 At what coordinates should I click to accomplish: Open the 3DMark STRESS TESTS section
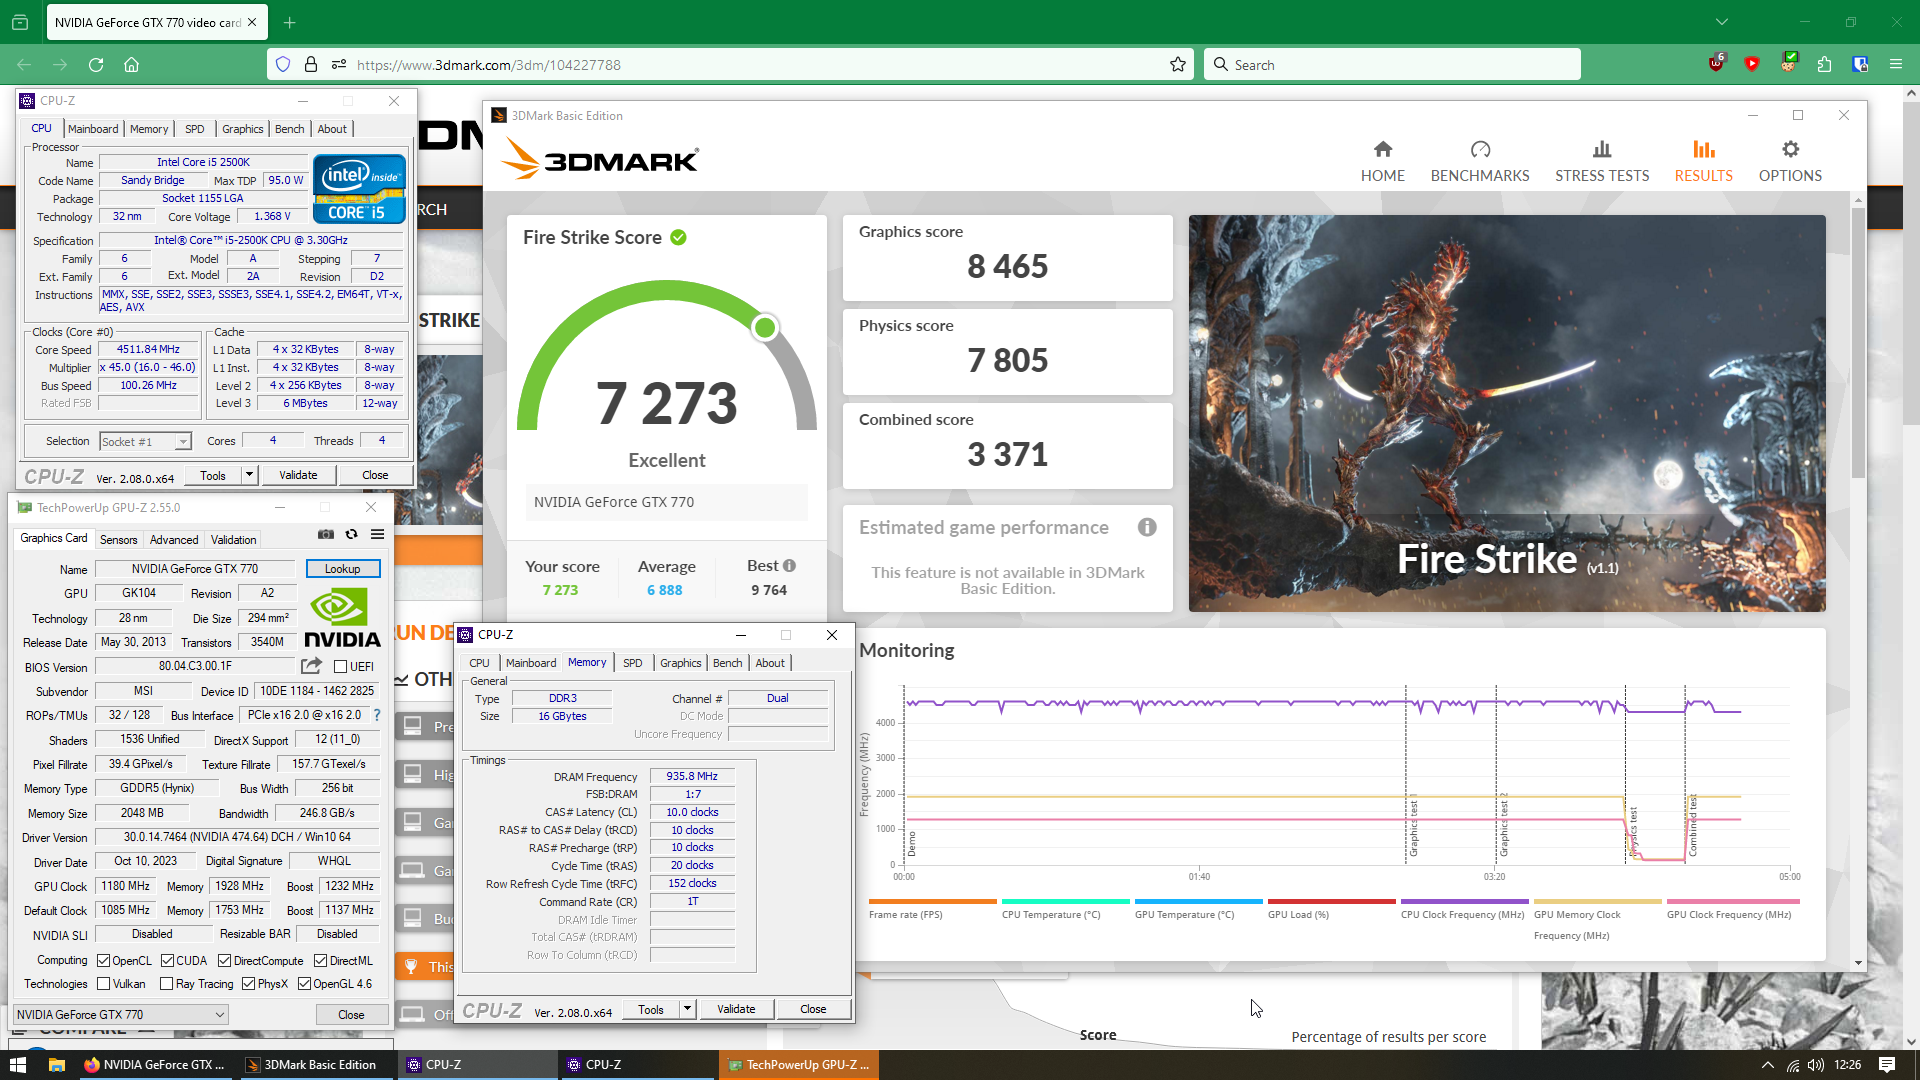(x=1602, y=161)
